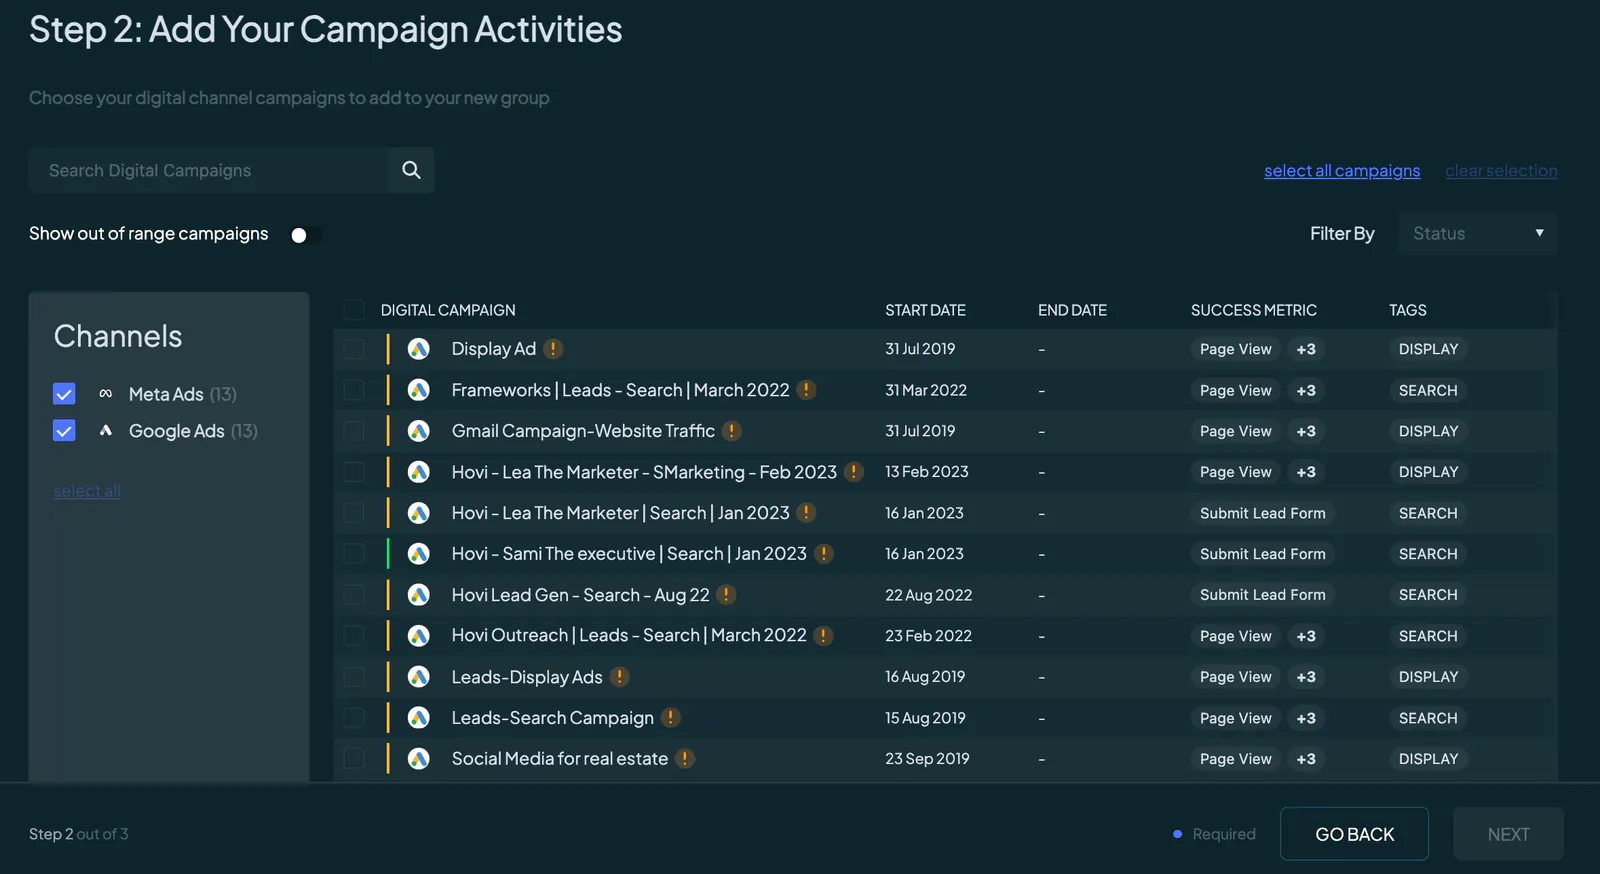Click warning icon for Hovi Lead Gen Aug 22
This screenshot has width=1600, height=874.
(727, 595)
